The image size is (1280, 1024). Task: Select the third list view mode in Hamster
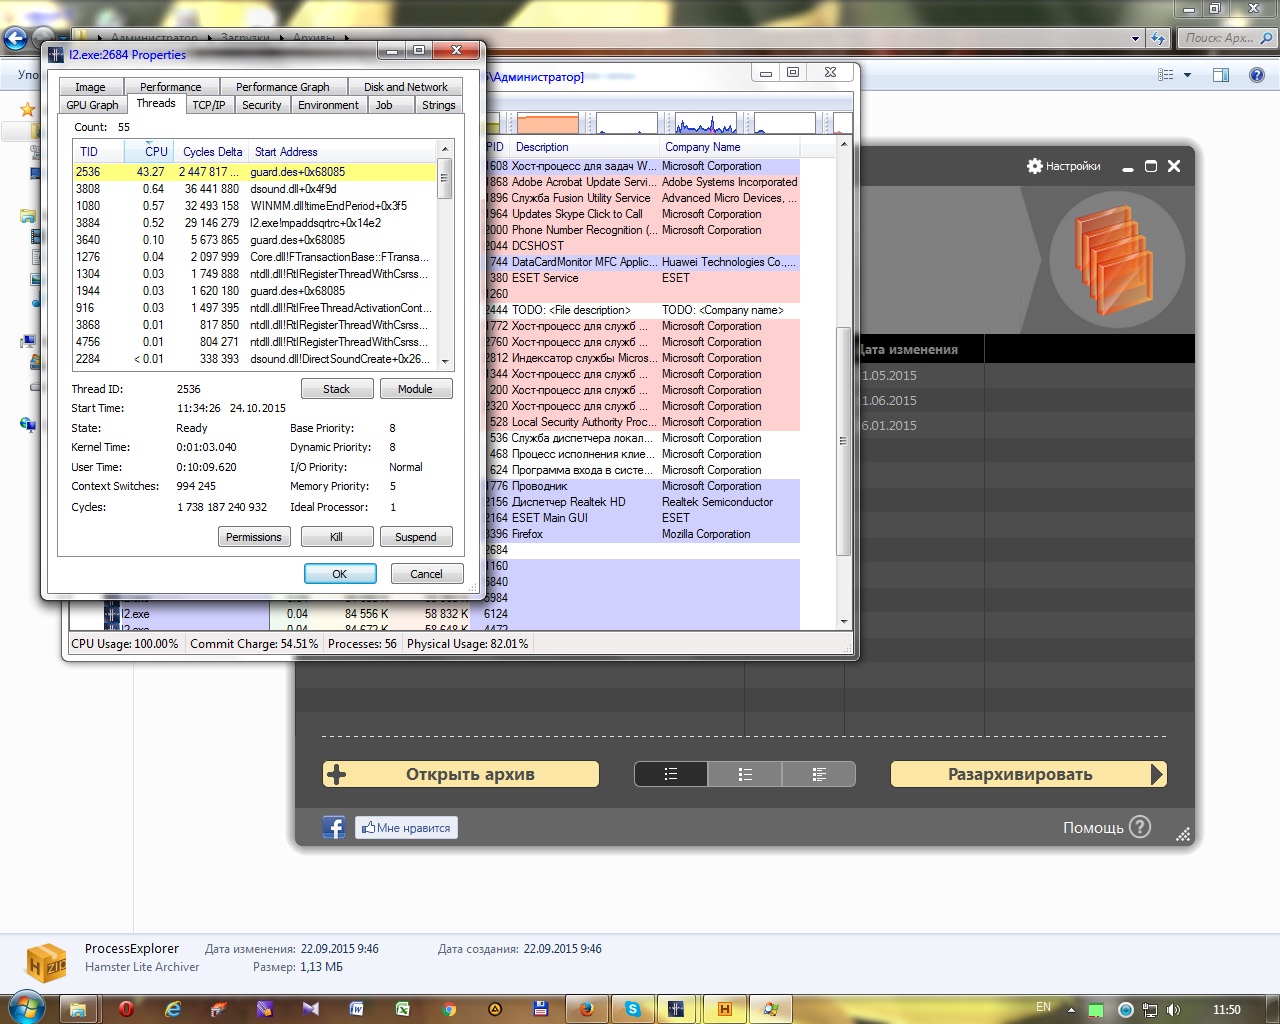coord(819,774)
